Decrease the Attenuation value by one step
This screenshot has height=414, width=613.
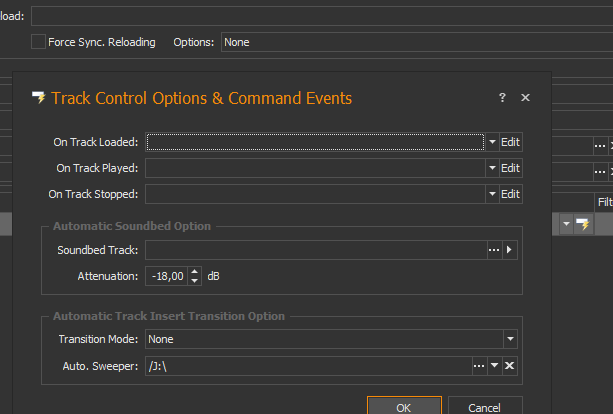[194, 281]
